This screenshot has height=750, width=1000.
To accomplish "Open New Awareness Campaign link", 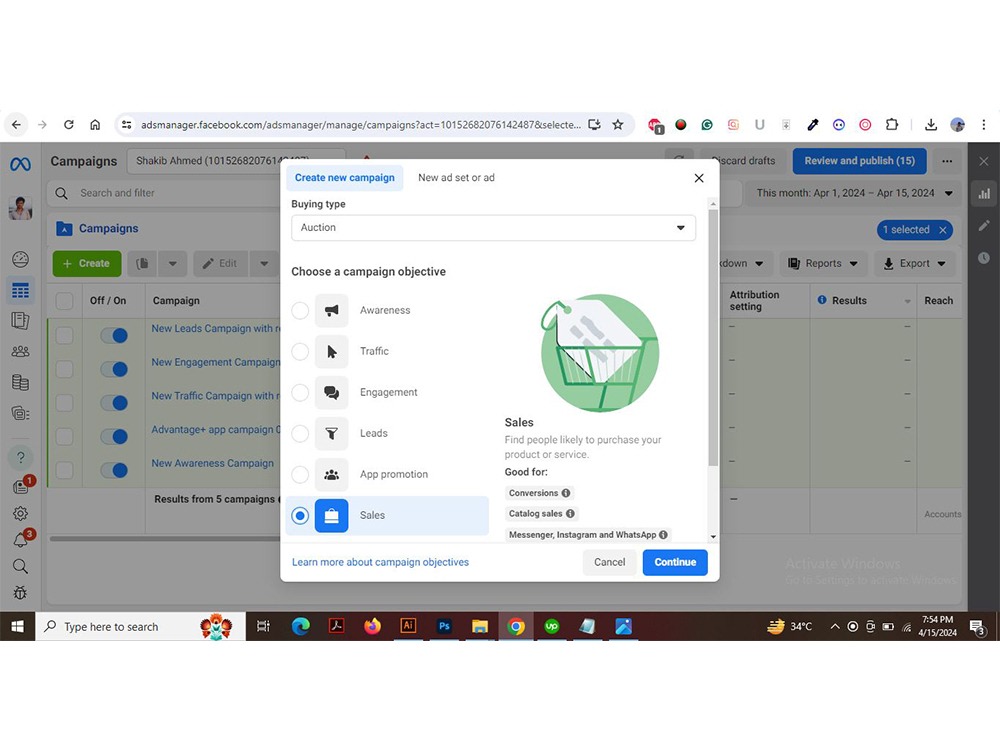I will pyautogui.click(x=212, y=464).
